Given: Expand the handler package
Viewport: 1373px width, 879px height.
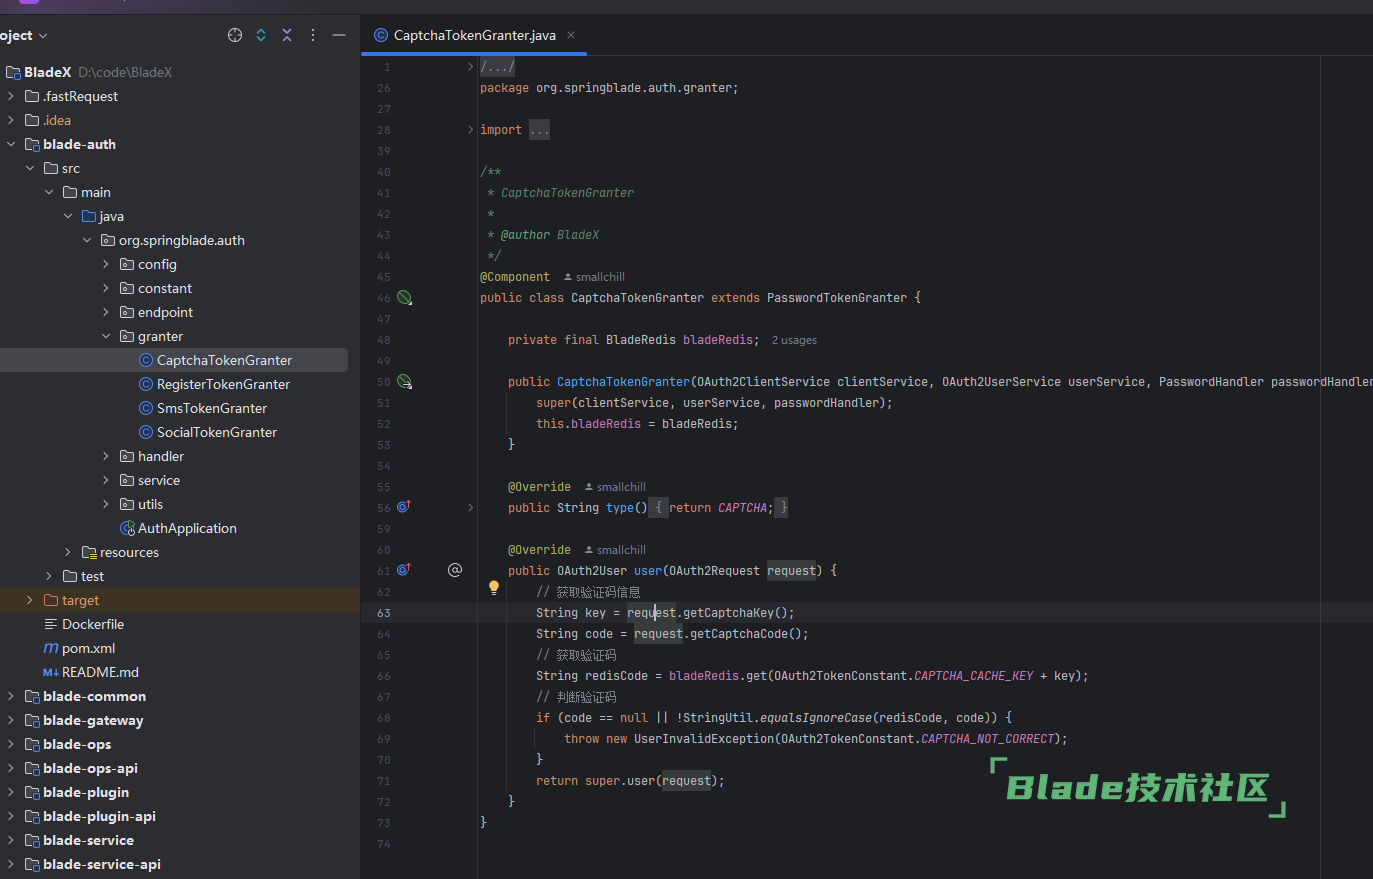Looking at the screenshot, I should (x=106, y=456).
